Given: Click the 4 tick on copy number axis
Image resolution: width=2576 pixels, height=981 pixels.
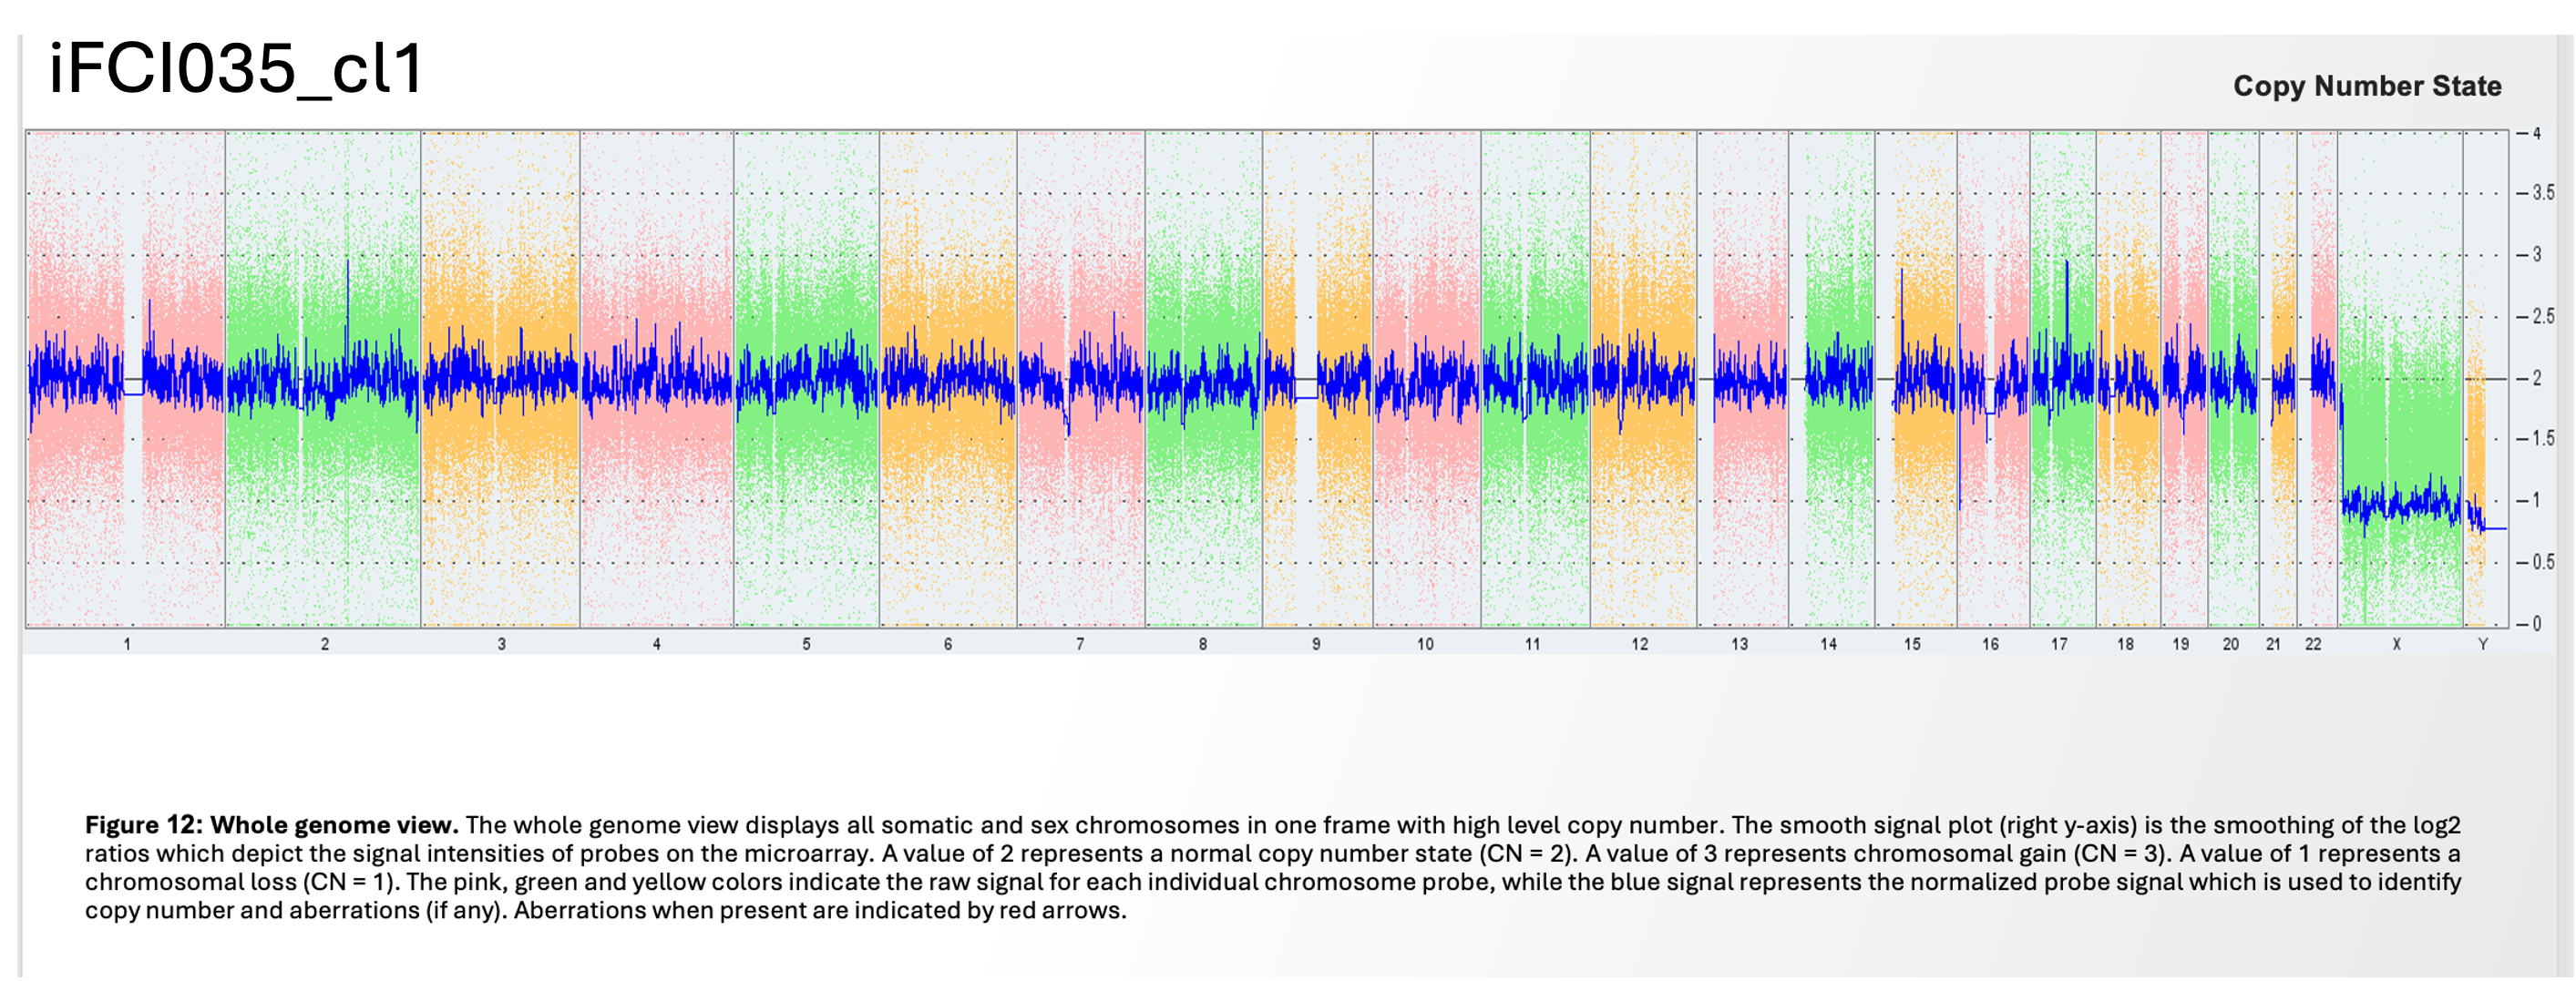Looking at the screenshot, I should pos(2536,134).
